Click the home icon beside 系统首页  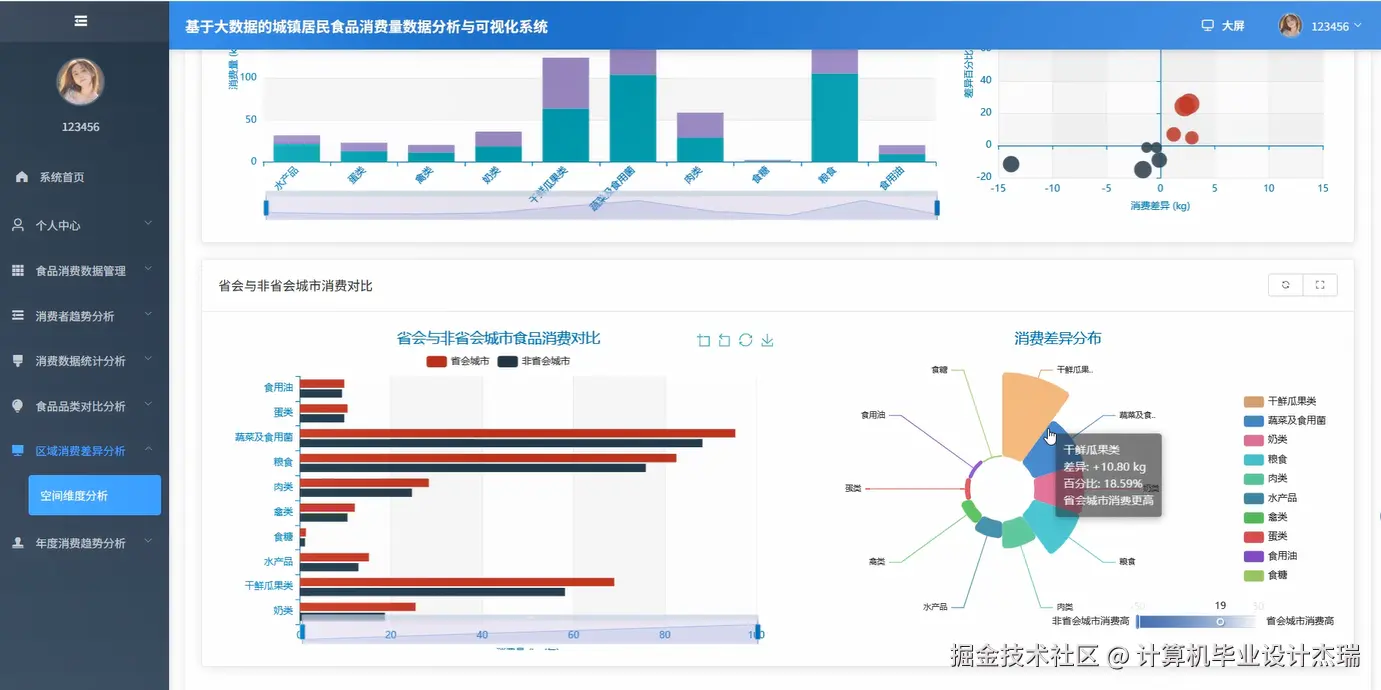click(22, 177)
